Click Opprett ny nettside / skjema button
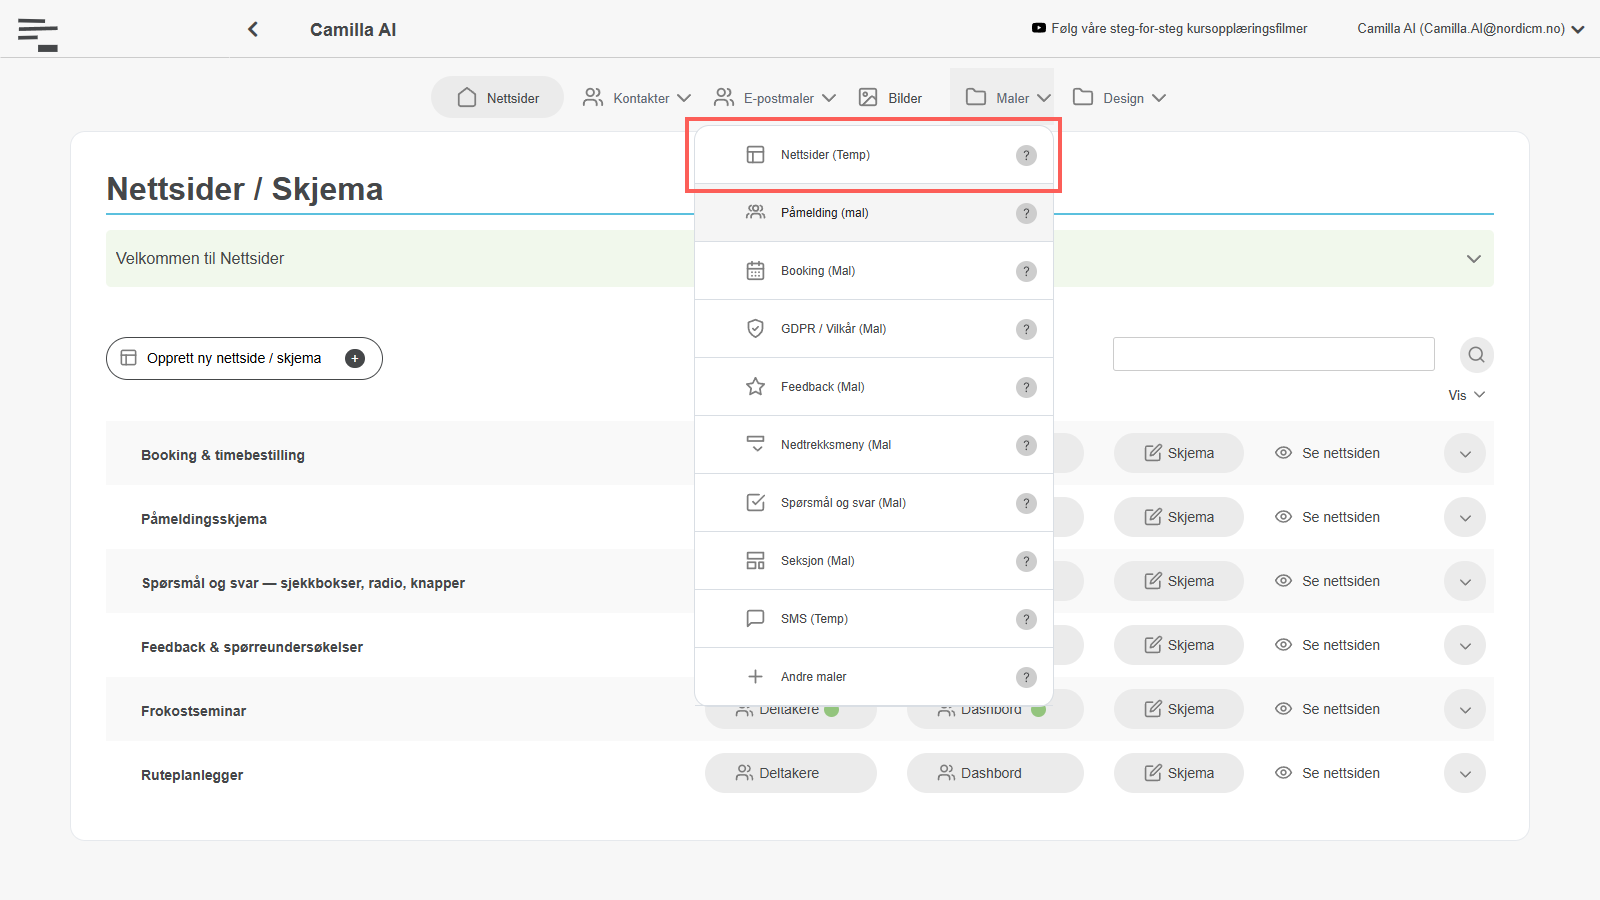The height and width of the screenshot is (900, 1600). (244, 358)
